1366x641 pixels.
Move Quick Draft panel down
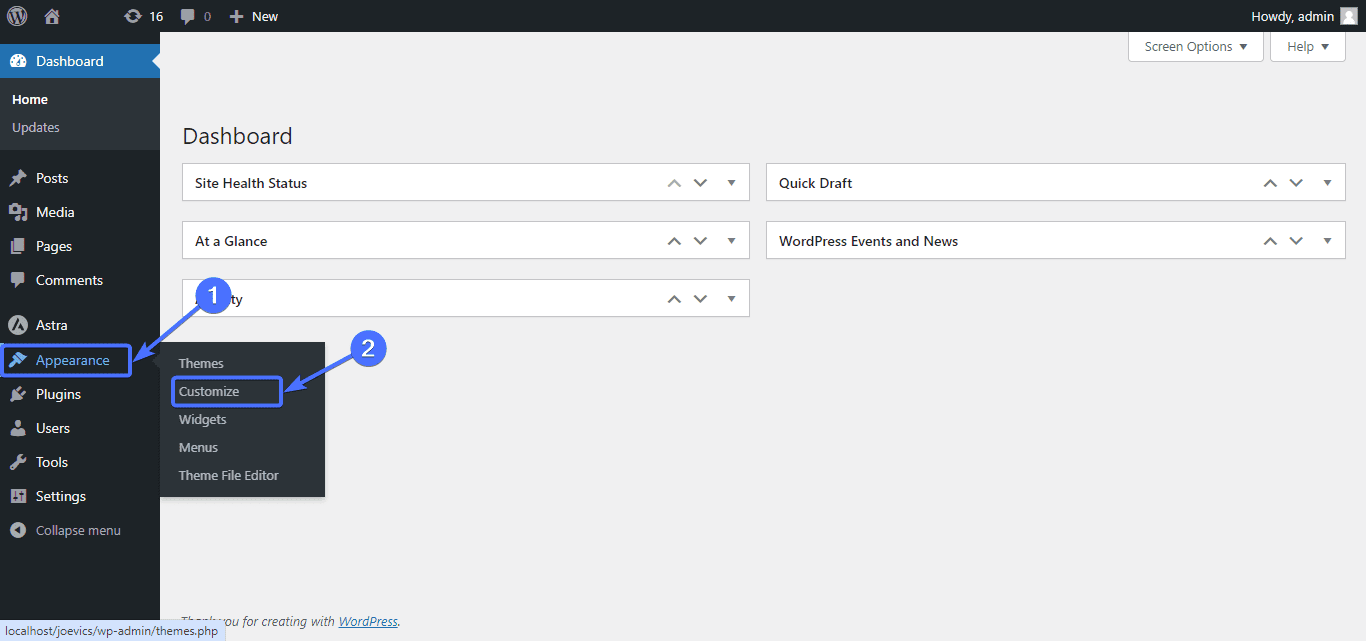tap(1297, 183)
